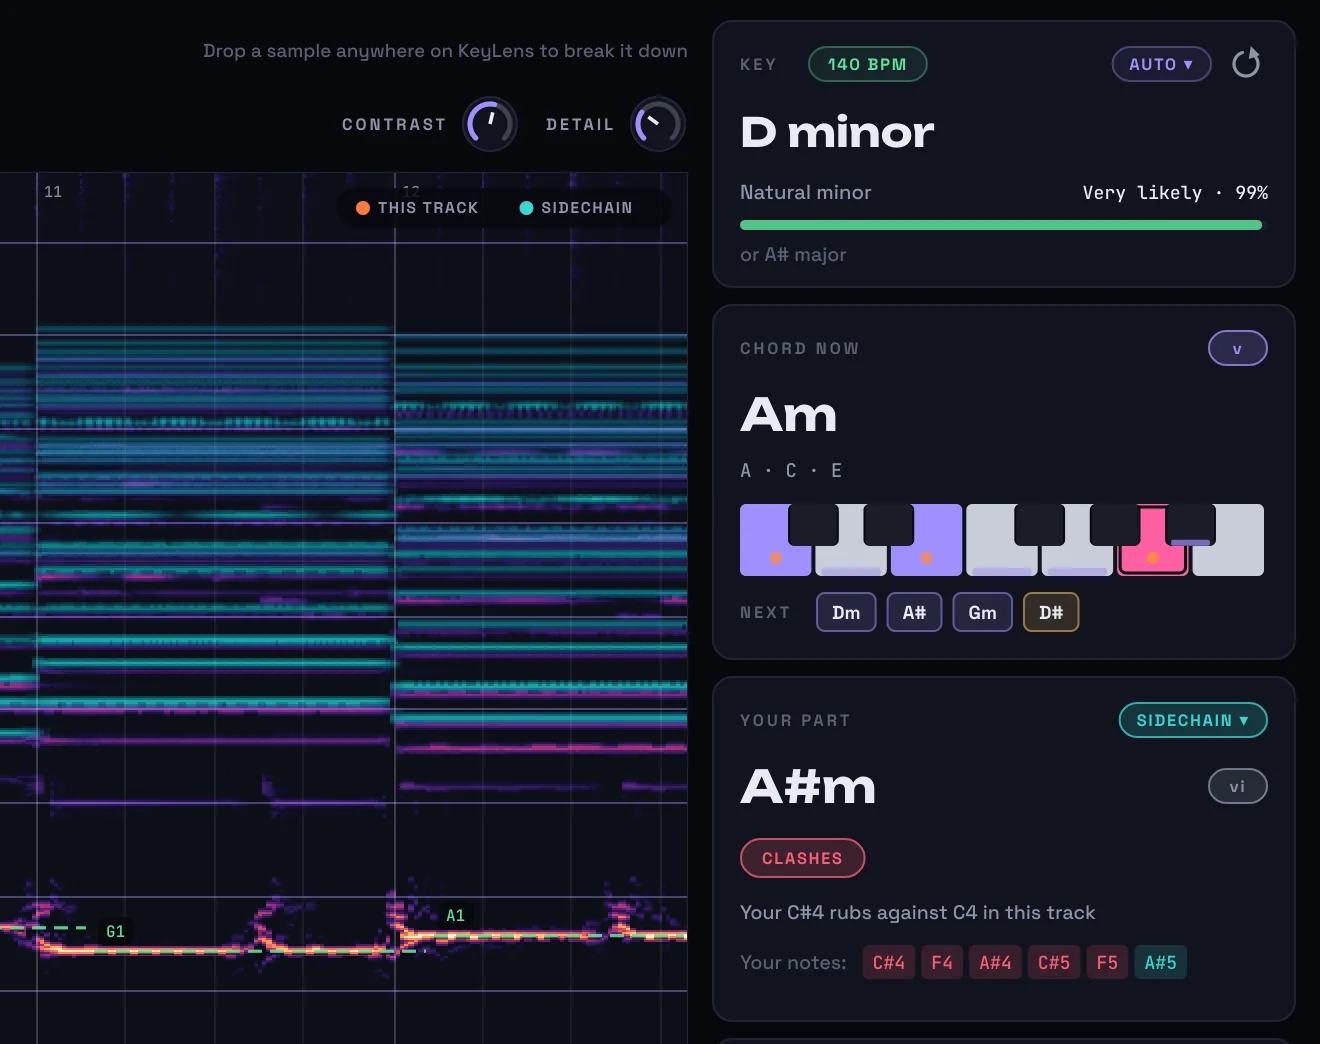Click the C#4 note chip
This screenshot has width=1320, height=1044.
pos(889,962)
